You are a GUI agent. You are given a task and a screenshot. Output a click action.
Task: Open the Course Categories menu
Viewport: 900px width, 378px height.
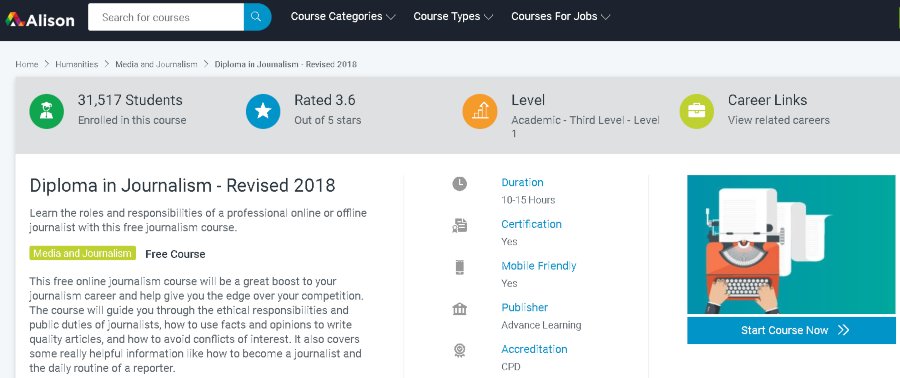coord(343,17)
